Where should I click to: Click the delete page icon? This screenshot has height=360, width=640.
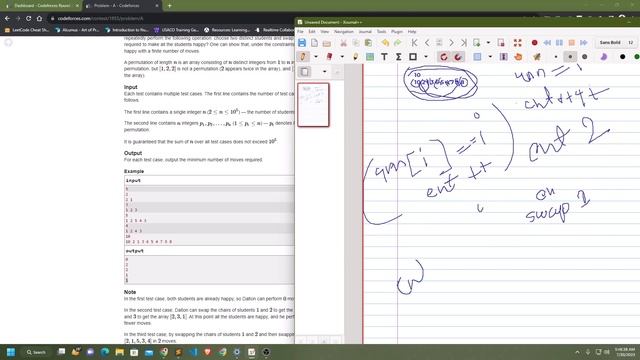click(501, 42)
